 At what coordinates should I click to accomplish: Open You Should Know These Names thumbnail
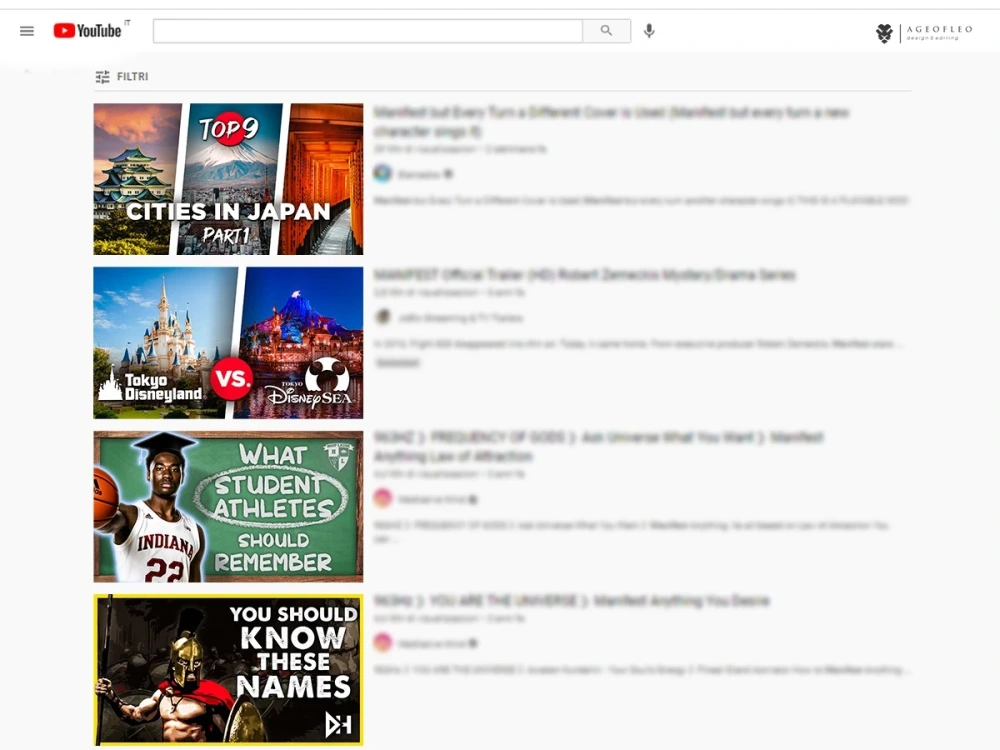pyautogui.click(x=228, y=670)
